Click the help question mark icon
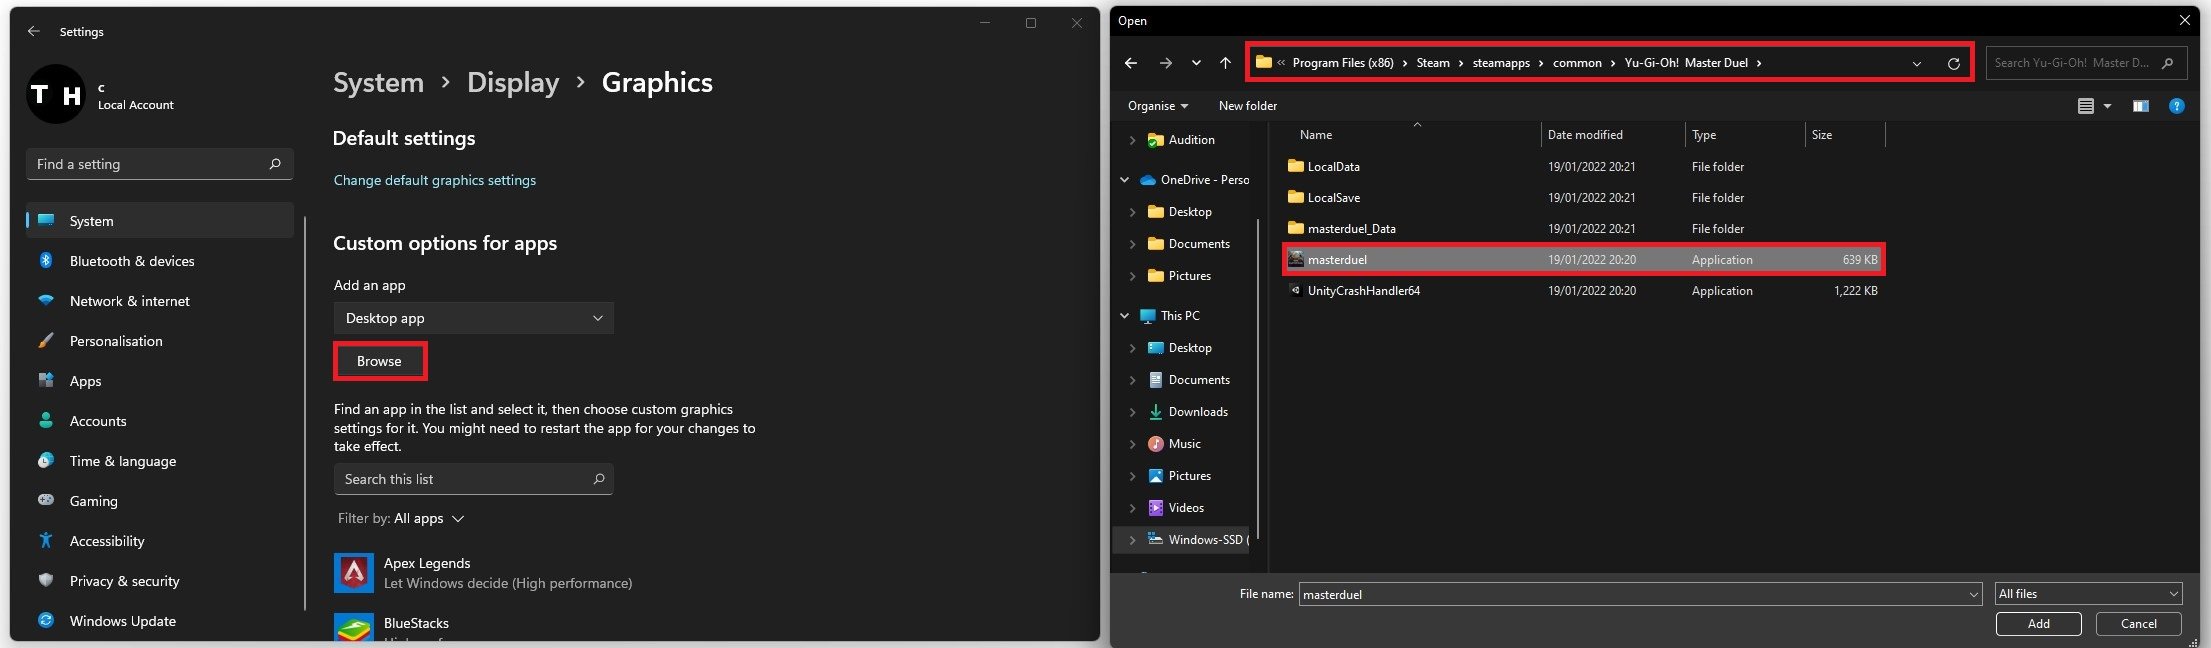This screenshot has width=2211, height=648. 2176,106
